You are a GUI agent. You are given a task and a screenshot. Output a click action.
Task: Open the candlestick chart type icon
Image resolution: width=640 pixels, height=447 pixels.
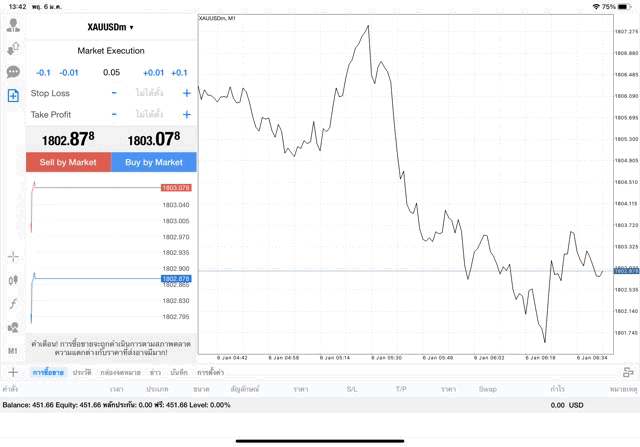[13, 280]
